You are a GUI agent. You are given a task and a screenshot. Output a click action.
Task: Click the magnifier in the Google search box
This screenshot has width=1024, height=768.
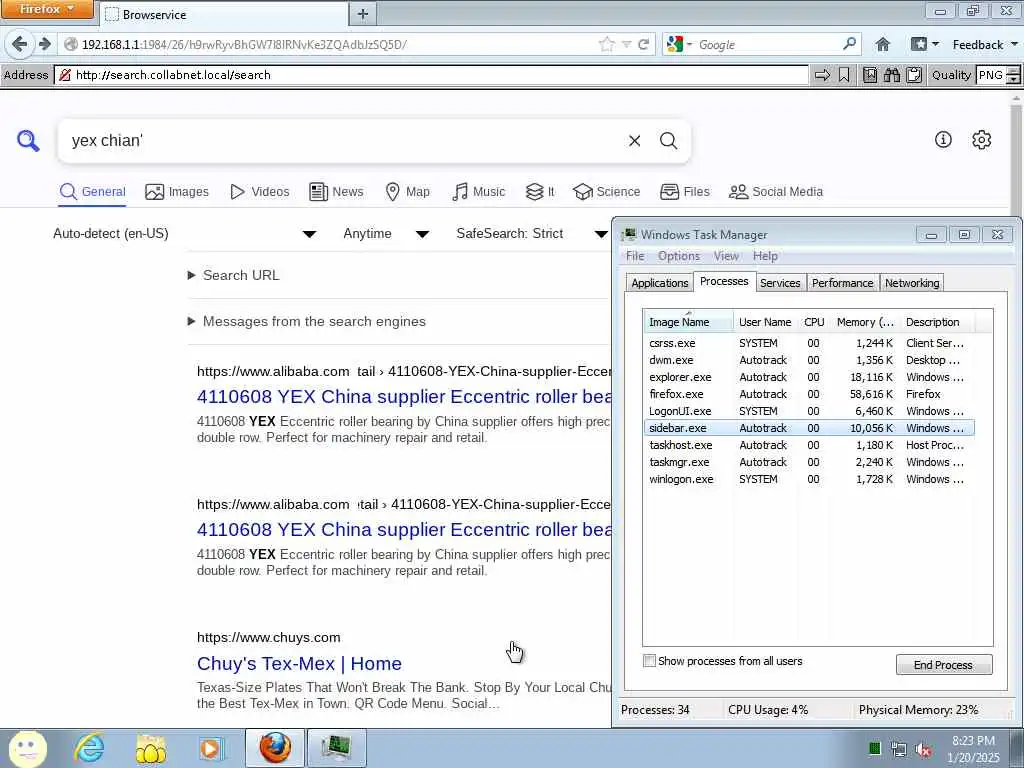(849, 44)
